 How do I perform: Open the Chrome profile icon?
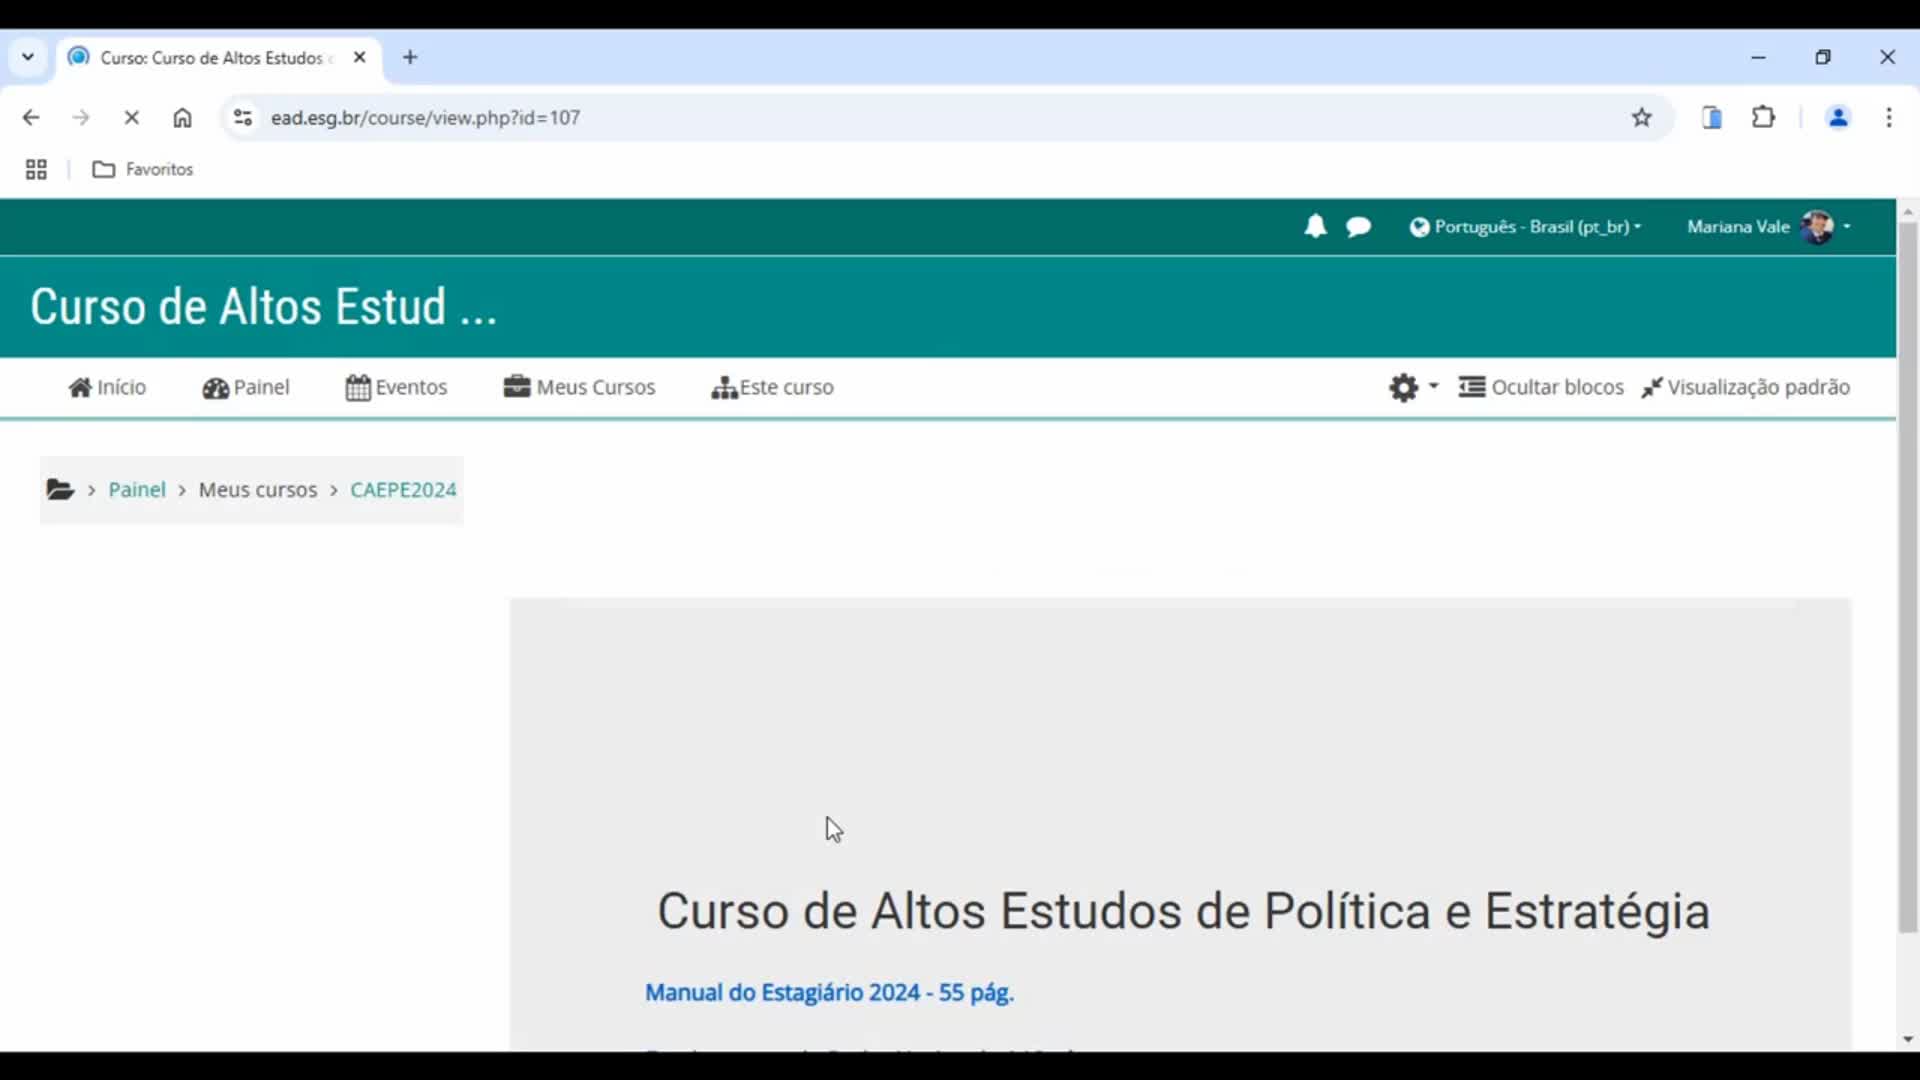click(1838, 118)
